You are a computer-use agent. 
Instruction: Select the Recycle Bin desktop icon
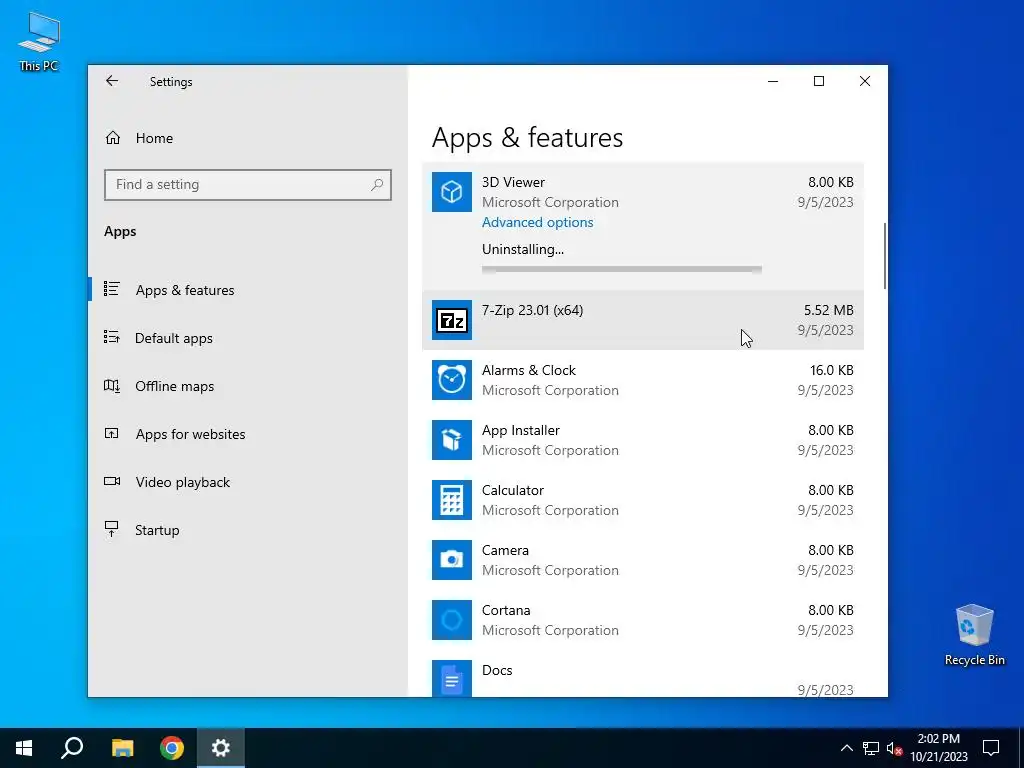(974, 635)
